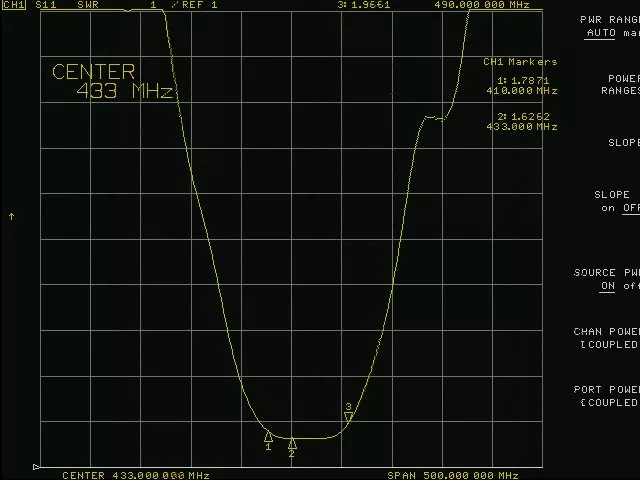Click the CENTER 433.000 000 MHz stimulus readout

pyautogui.click(x=136, y=476)
